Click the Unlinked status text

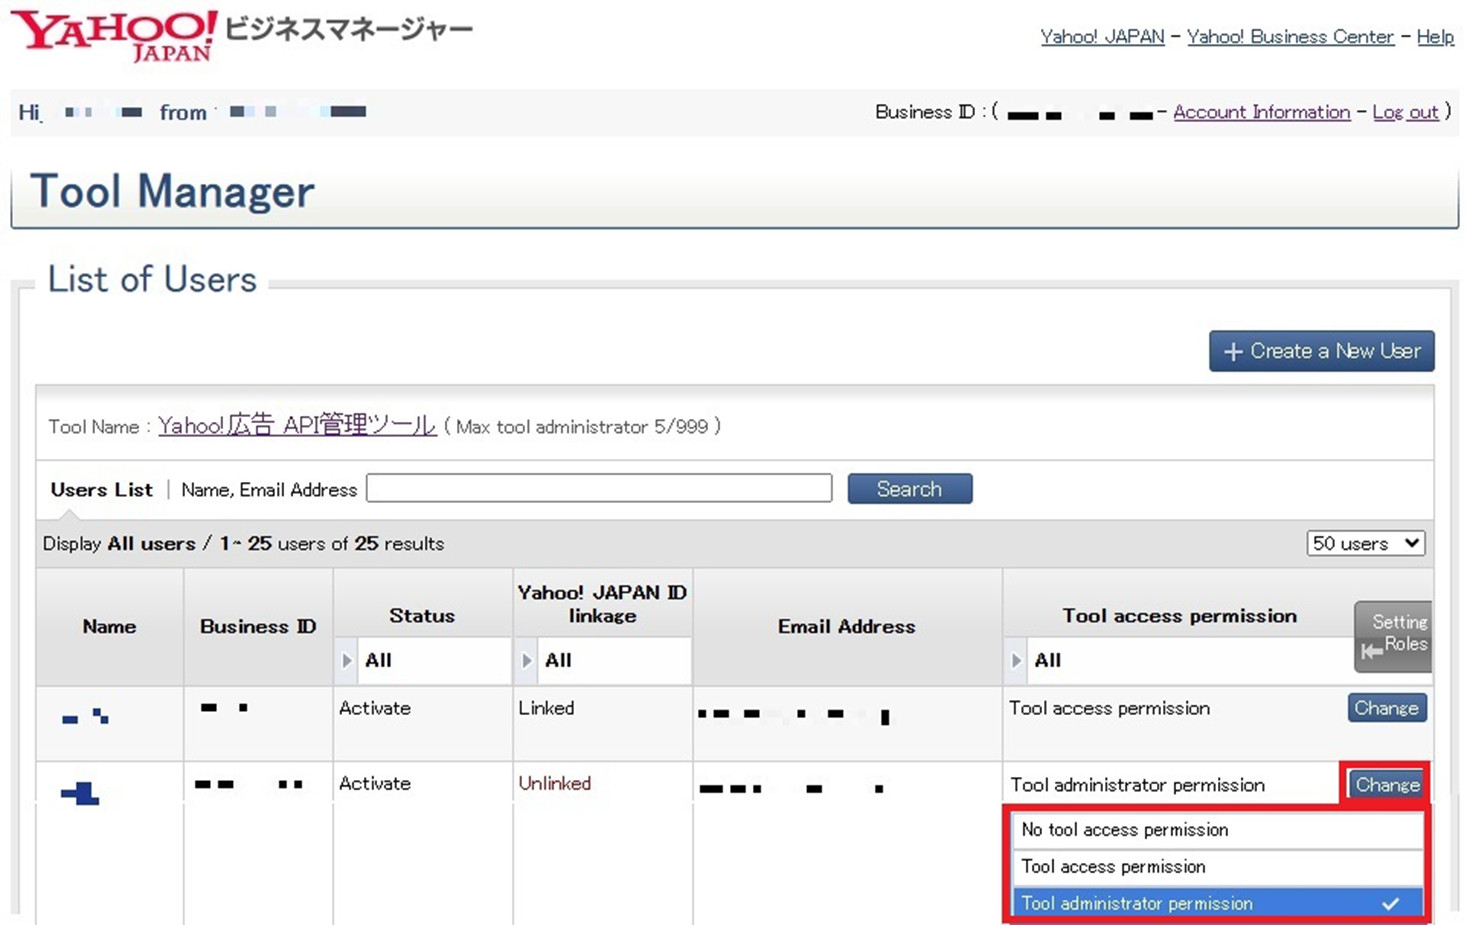555,783
